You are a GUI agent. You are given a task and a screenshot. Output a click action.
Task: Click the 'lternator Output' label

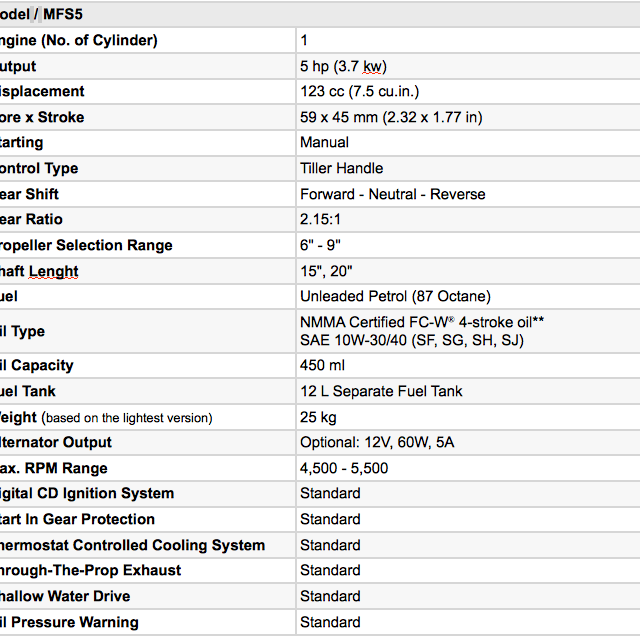point(56,443)
